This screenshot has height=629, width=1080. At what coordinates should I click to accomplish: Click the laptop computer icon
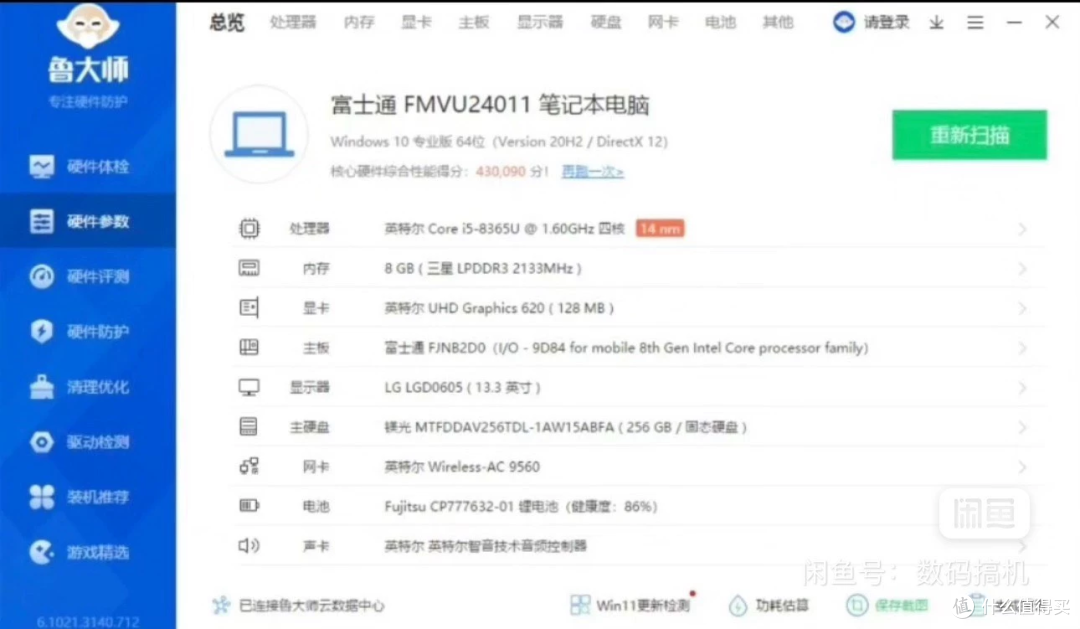click(x=259, y=134)
